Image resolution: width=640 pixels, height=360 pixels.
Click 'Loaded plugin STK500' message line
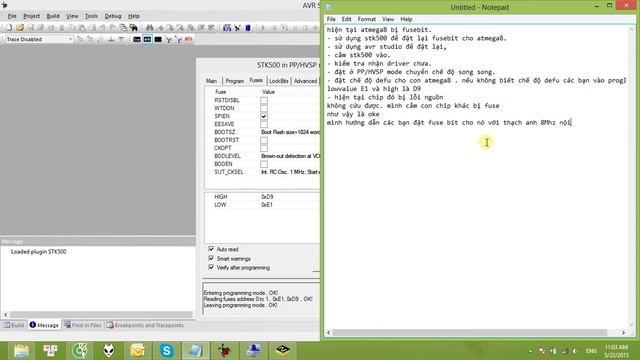[38, 252]
